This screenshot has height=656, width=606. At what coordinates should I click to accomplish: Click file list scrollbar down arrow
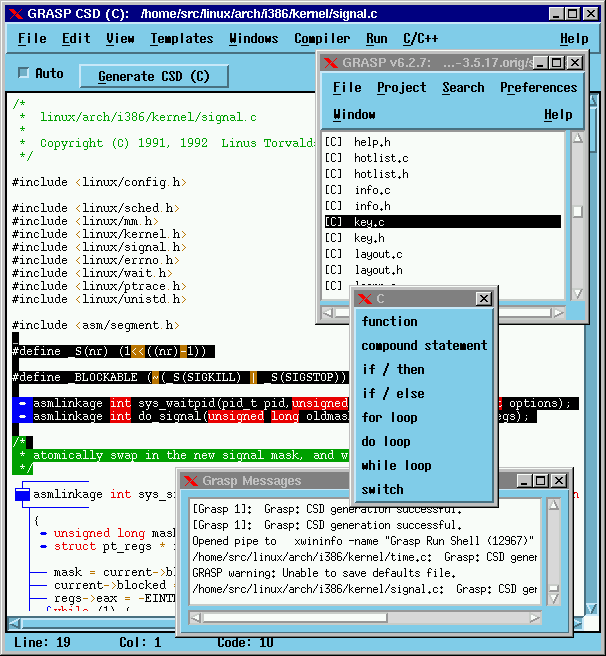[x=578, y=294]
